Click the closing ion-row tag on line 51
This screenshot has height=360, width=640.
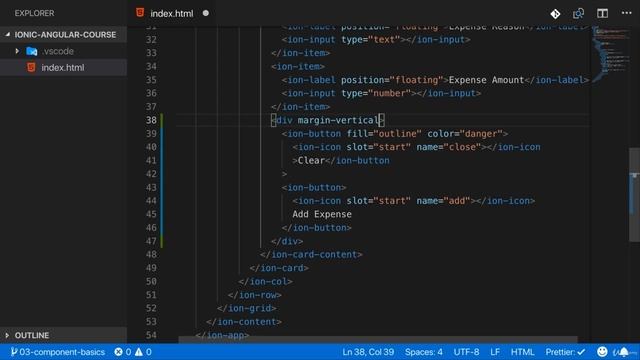tap(255, 295)
